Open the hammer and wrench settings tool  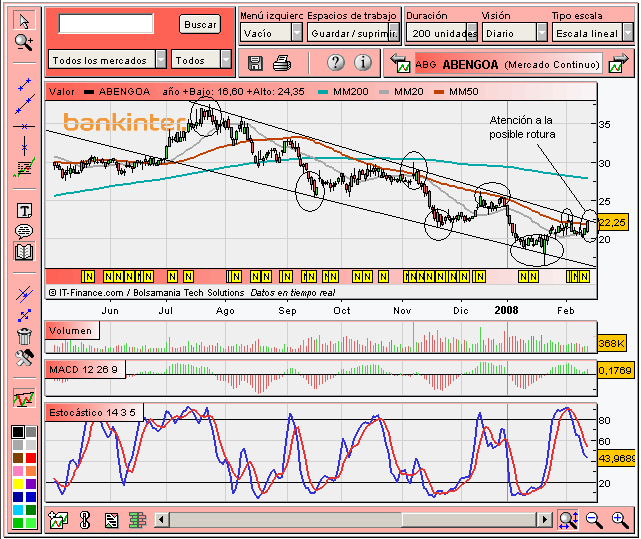coord(24,358)
